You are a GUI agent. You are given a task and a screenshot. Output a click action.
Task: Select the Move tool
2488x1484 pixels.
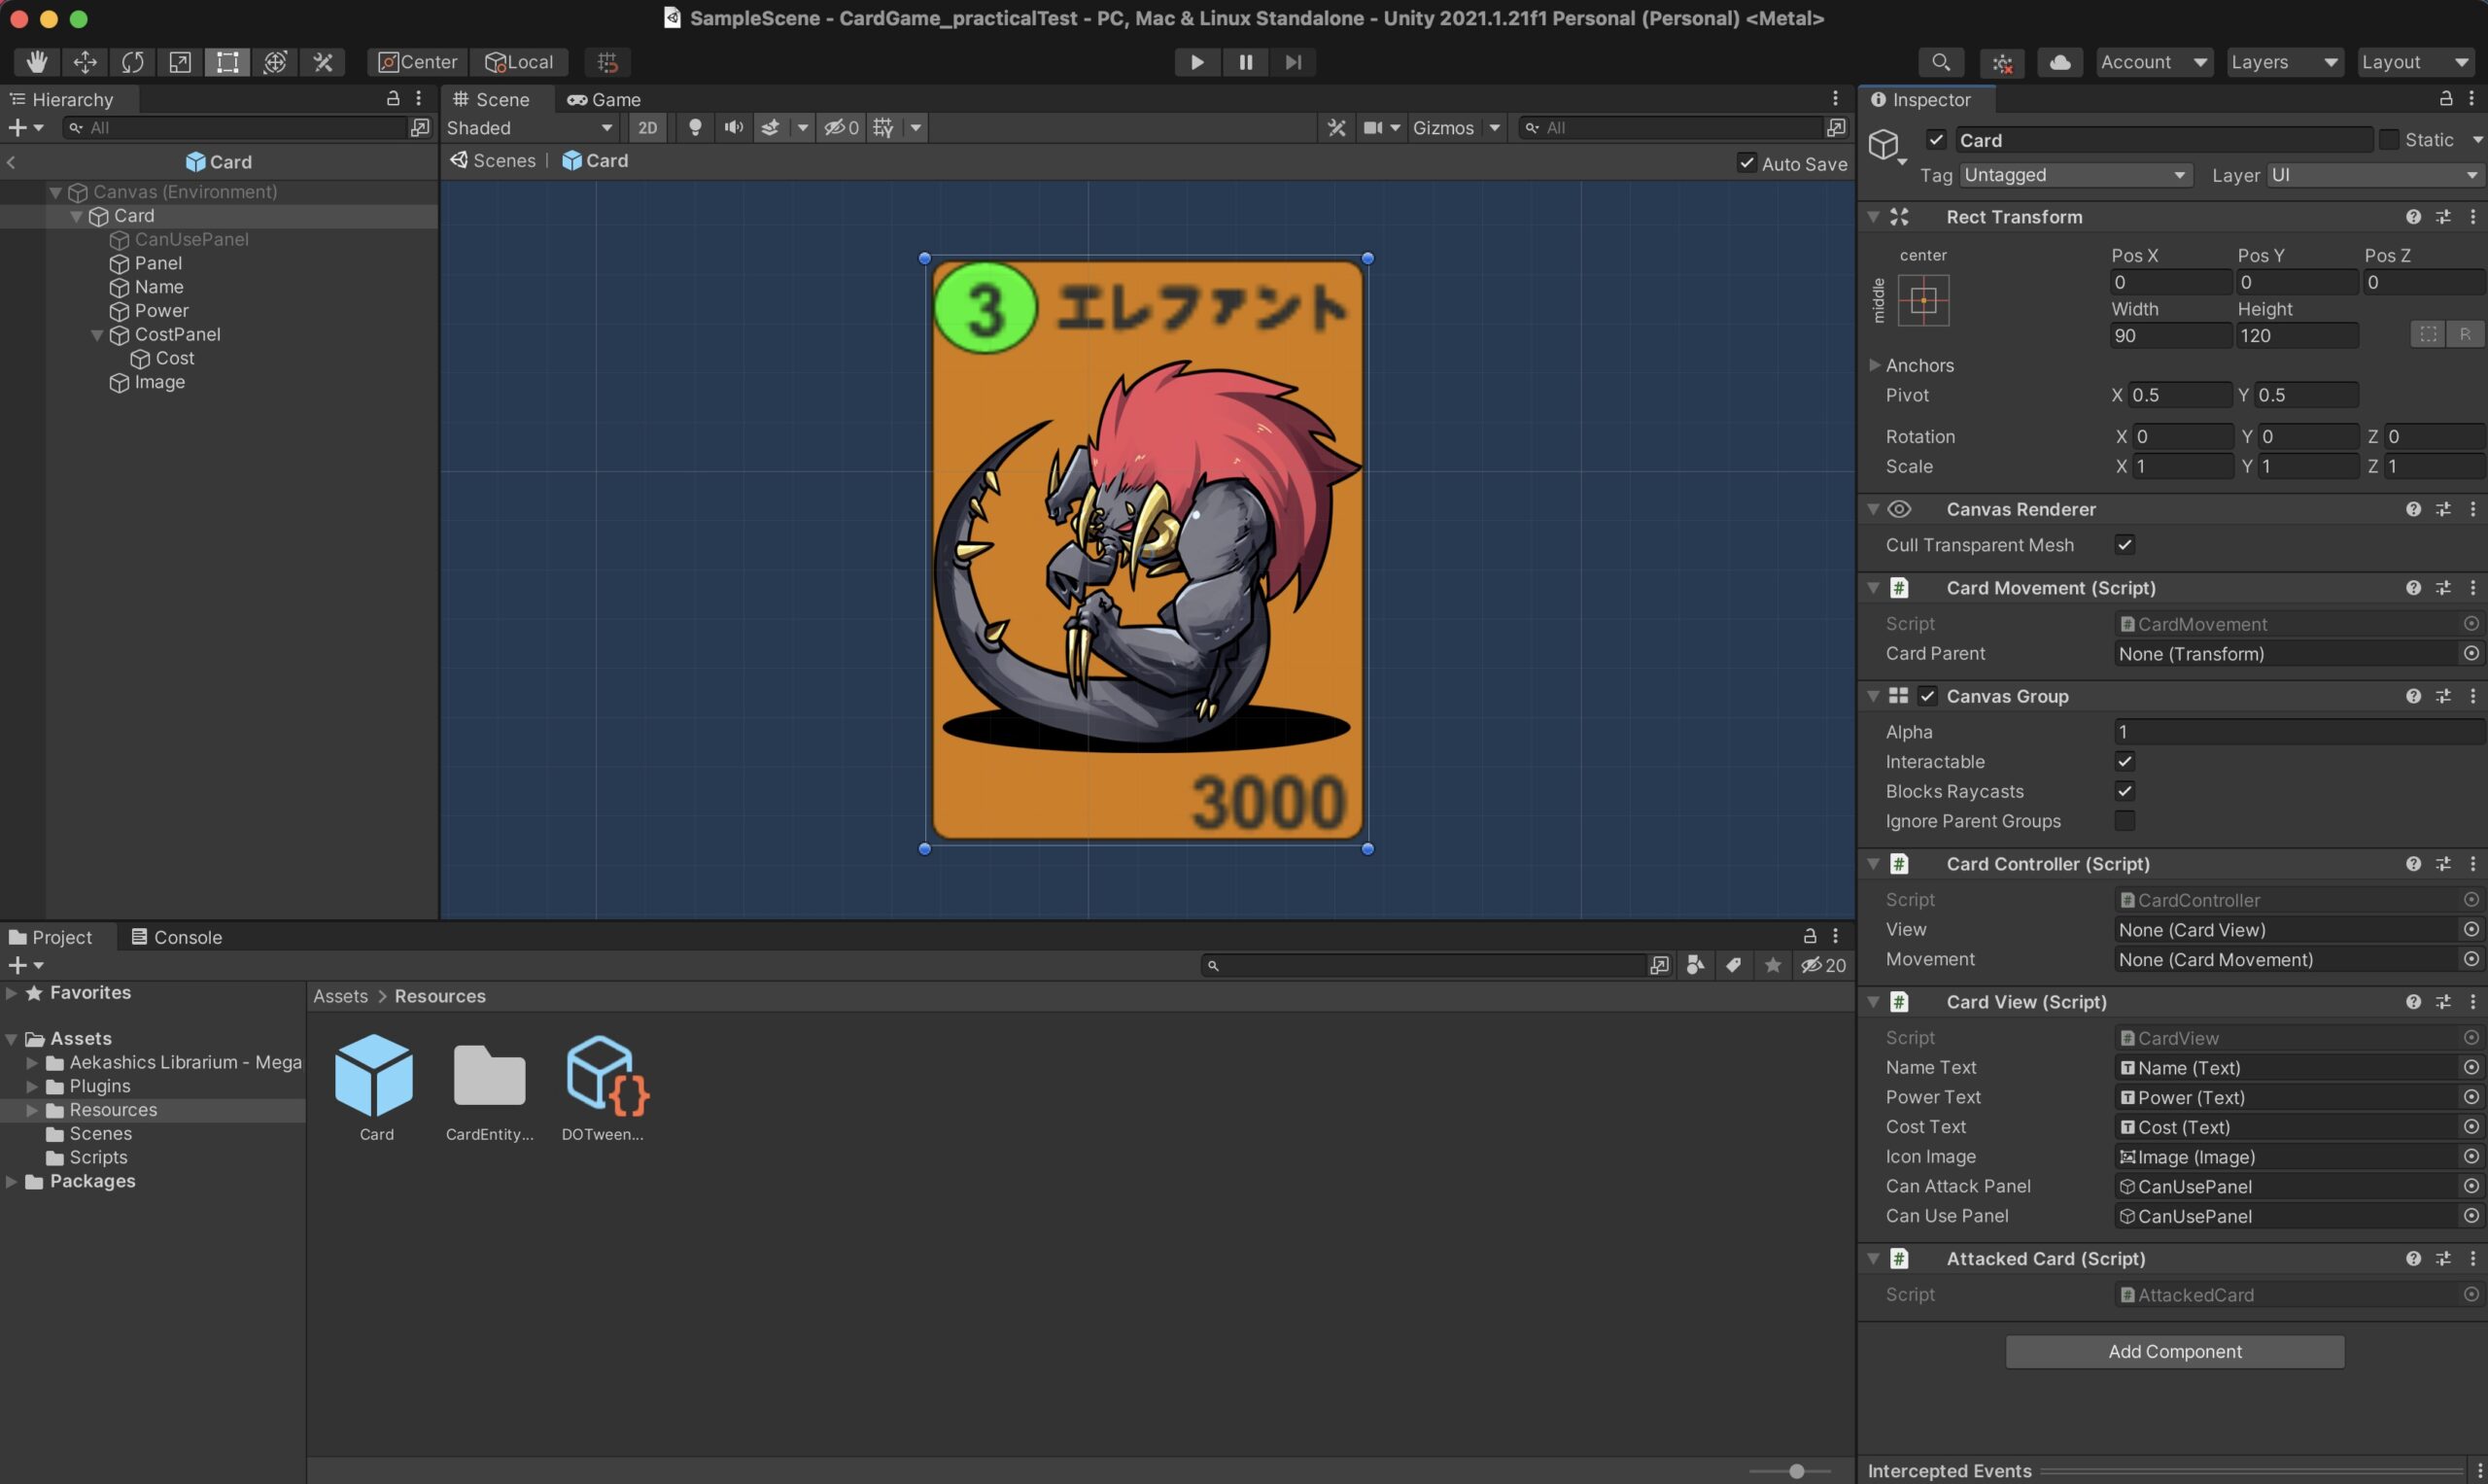[x=85, y=62]
